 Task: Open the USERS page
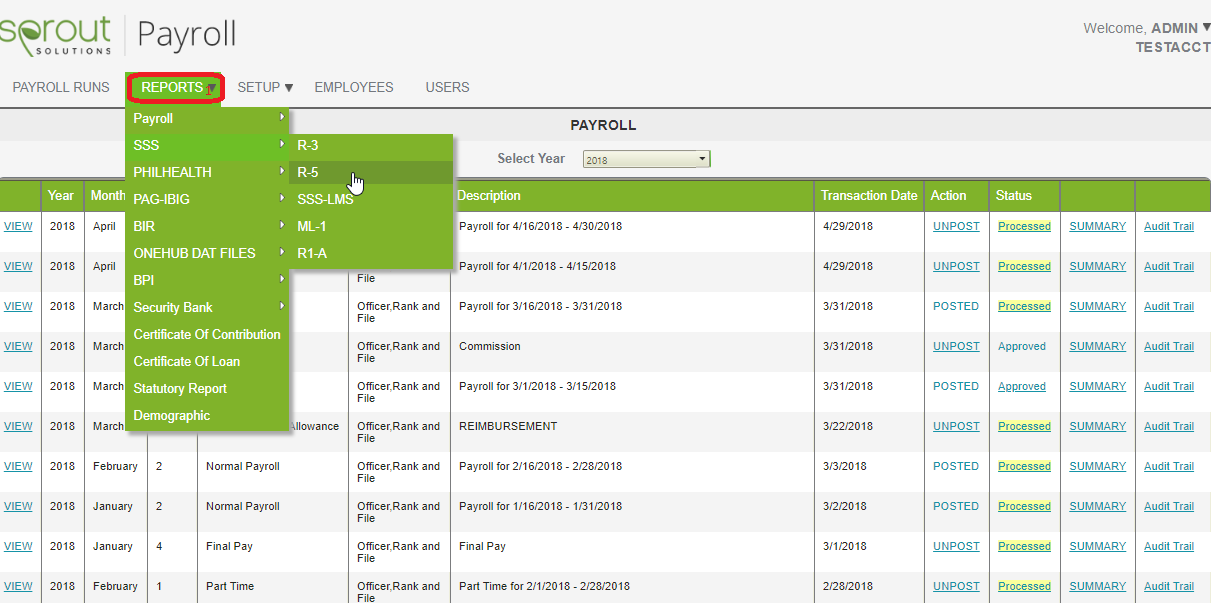coord(447,87)
